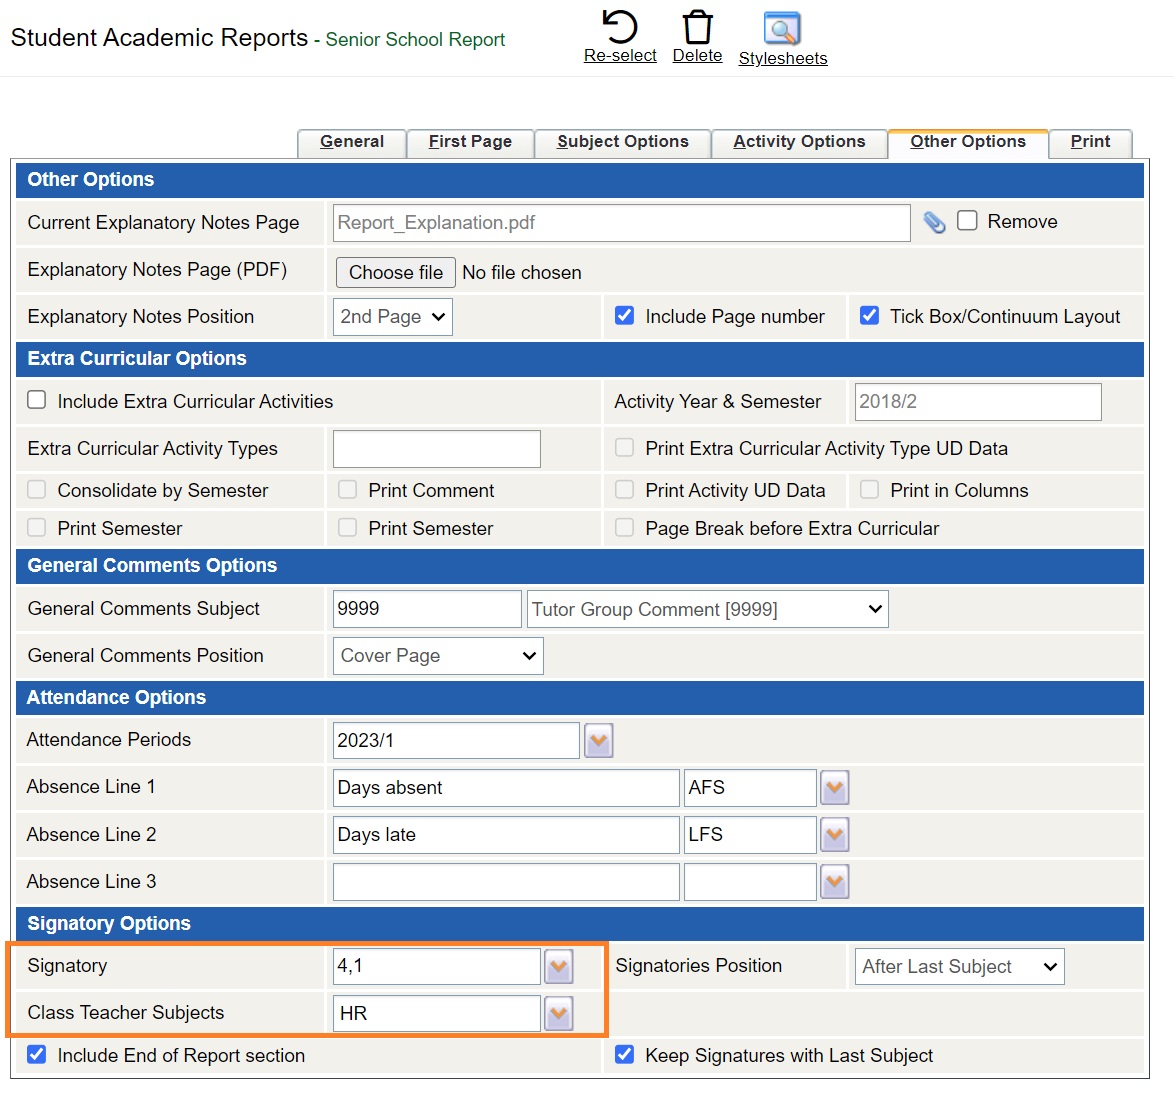Open the Stylesheets magnifier icon
Viewport: 1174px width, 1096px height.
tap(782, 28)
